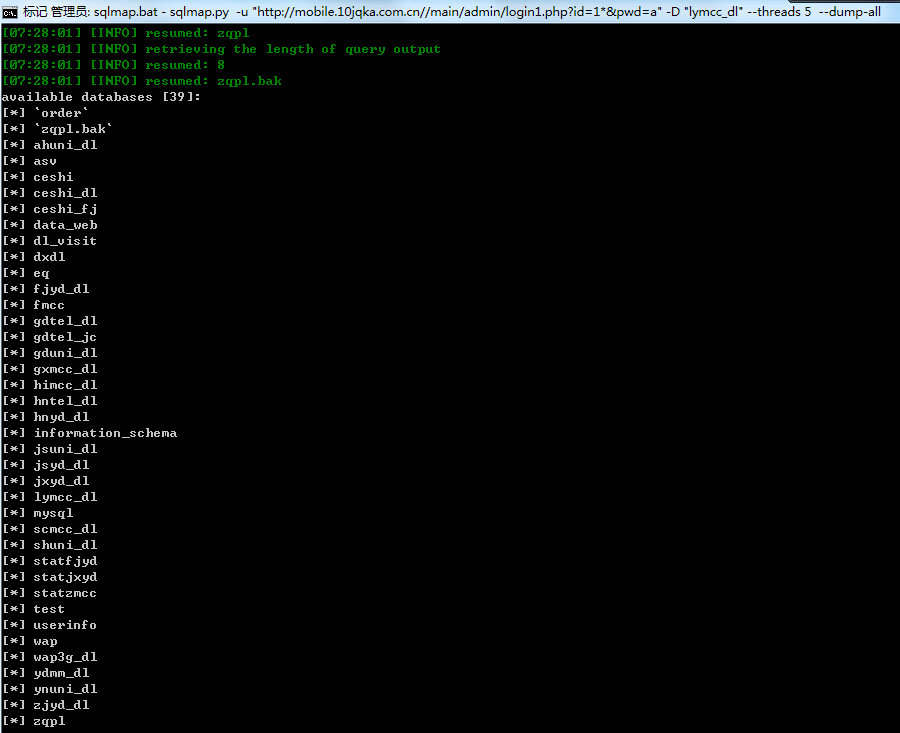This screenshot has height=733, width=900.
Task: Select the fmcc database row
Action: coord(33,305)
